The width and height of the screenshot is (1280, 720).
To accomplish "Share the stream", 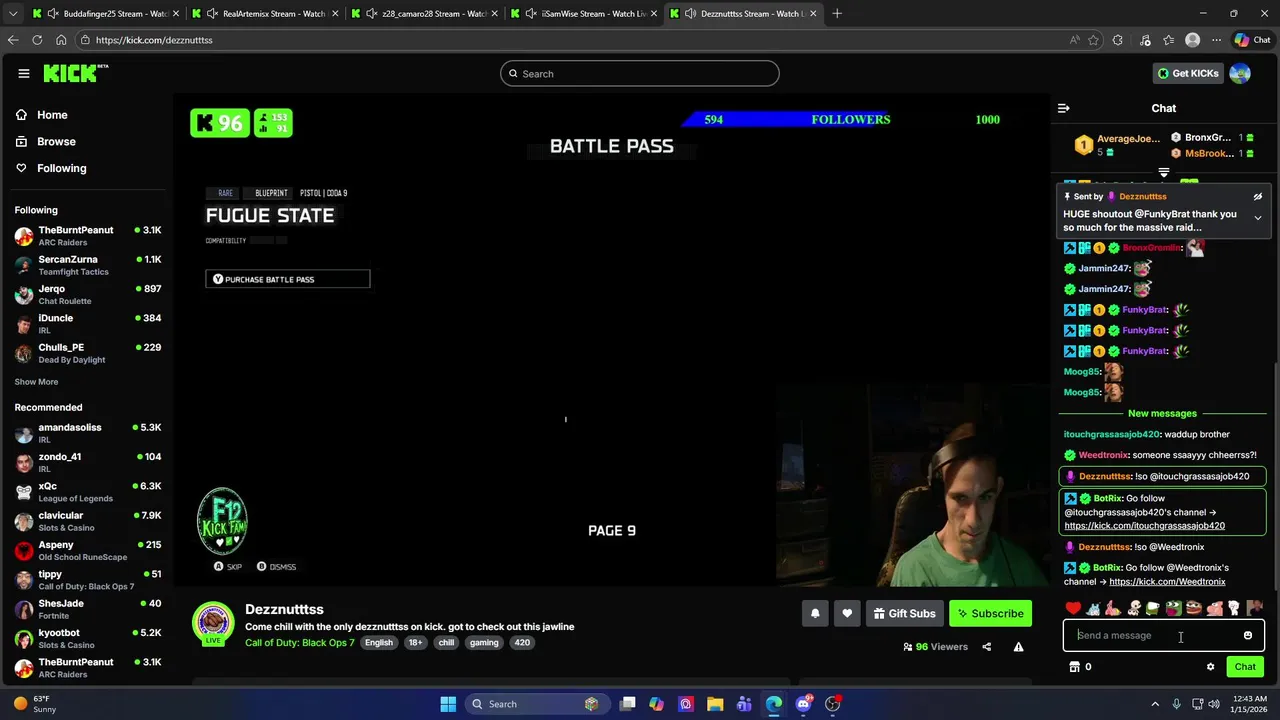I will click(986, 647).
